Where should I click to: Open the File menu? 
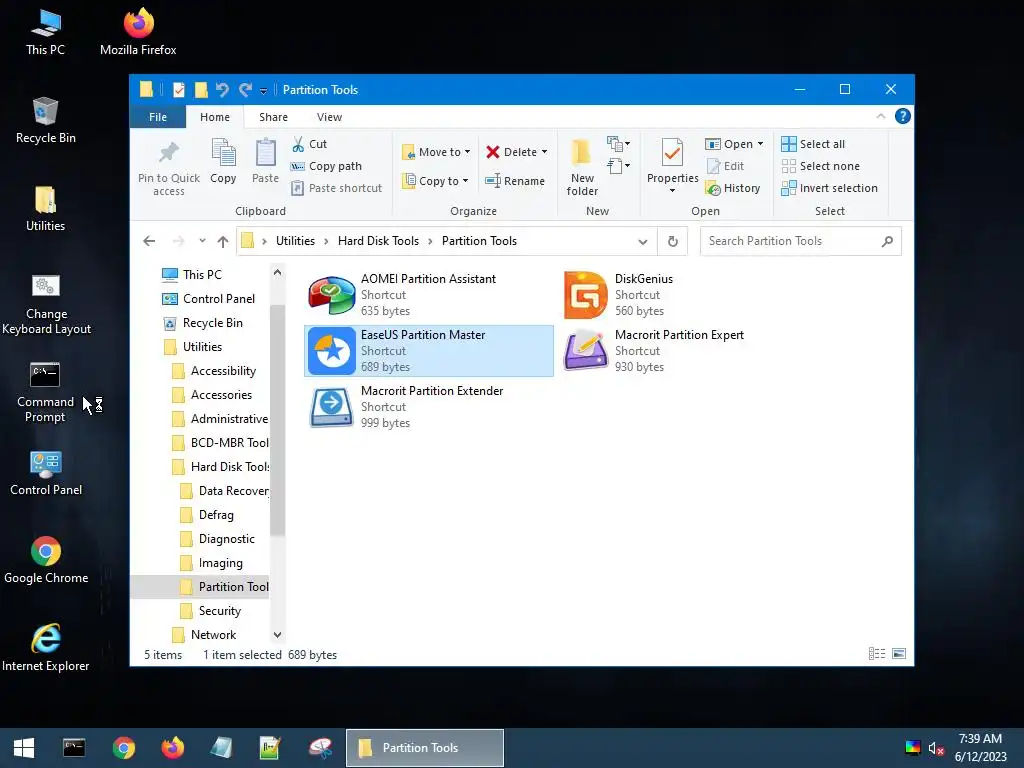157,117
